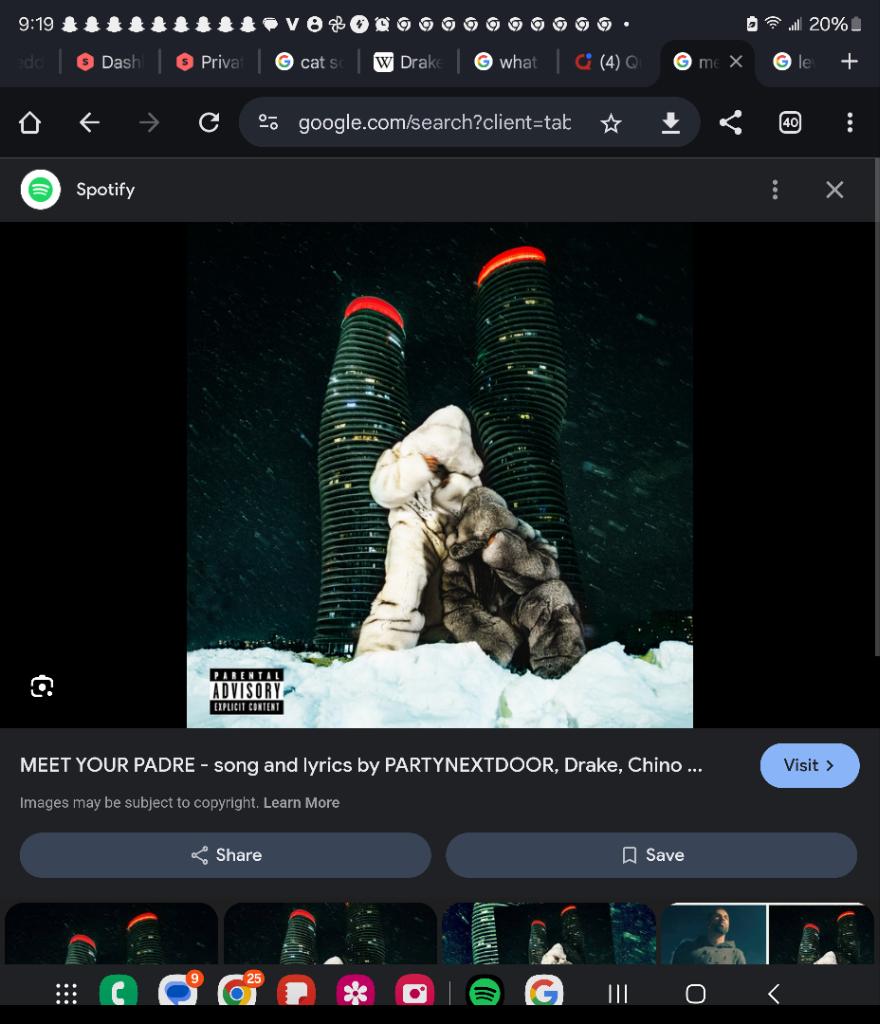Bookmark page with the star icon
The image size is (880, 1024).
[611, 123]
